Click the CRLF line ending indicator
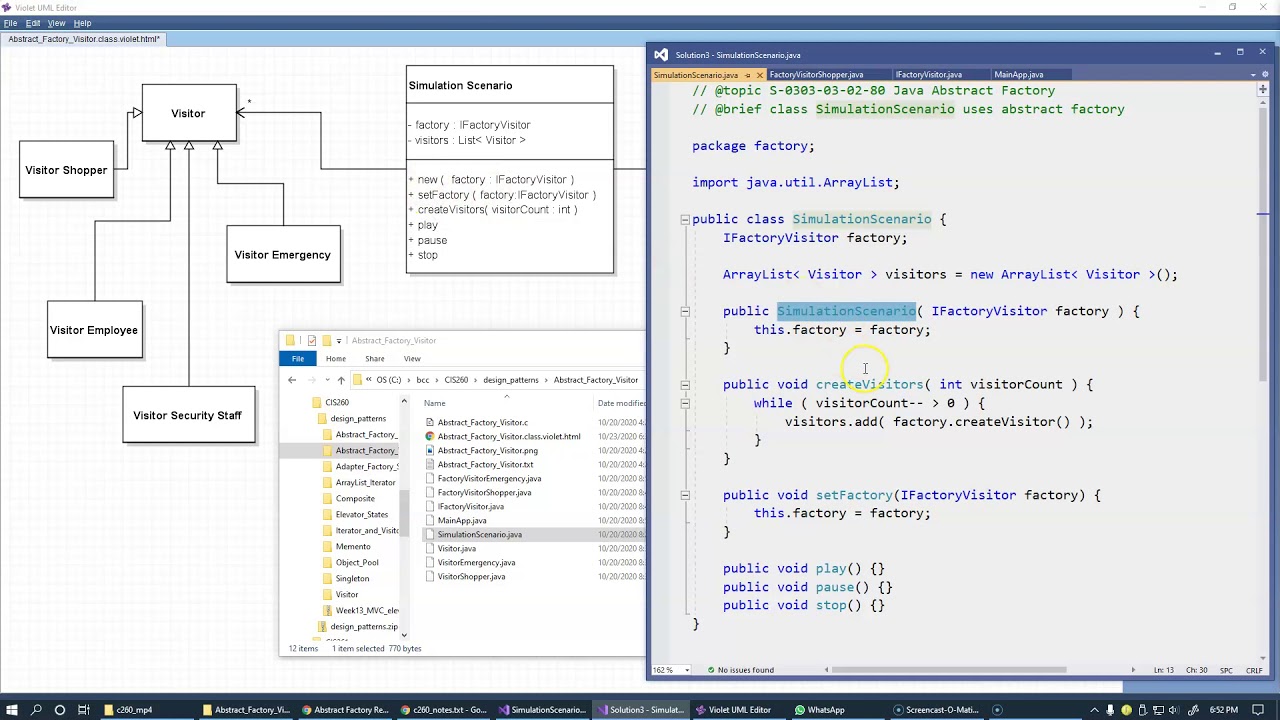This screenshot has height=720, width=1280. click(1254, 670)
